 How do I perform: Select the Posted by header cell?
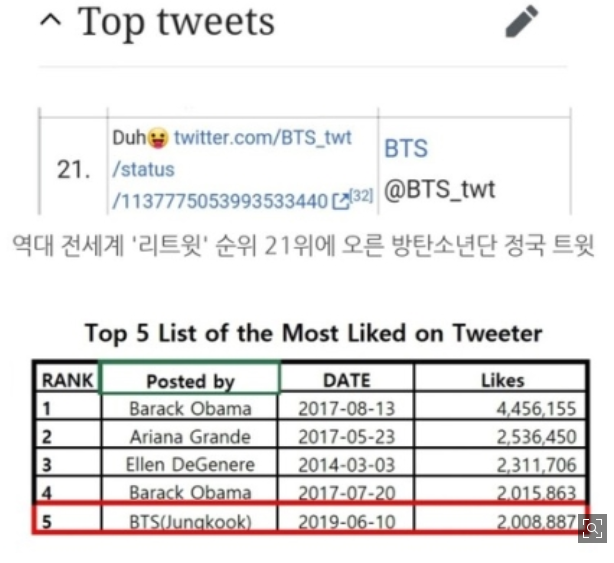pos(190,380)
